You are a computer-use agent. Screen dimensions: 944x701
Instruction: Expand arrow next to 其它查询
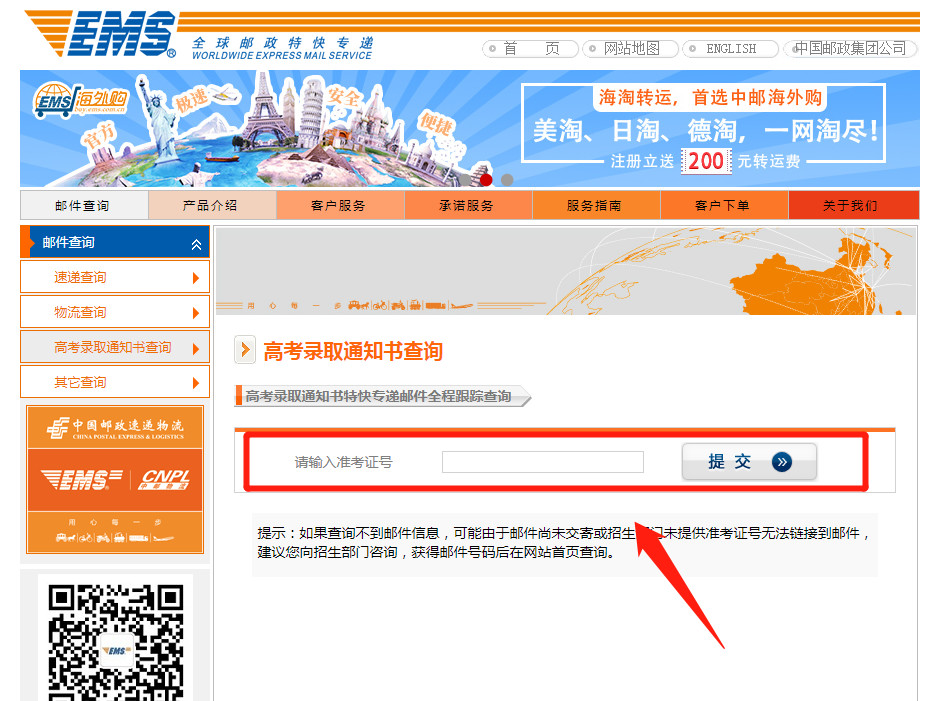click(x=196, y=382)
